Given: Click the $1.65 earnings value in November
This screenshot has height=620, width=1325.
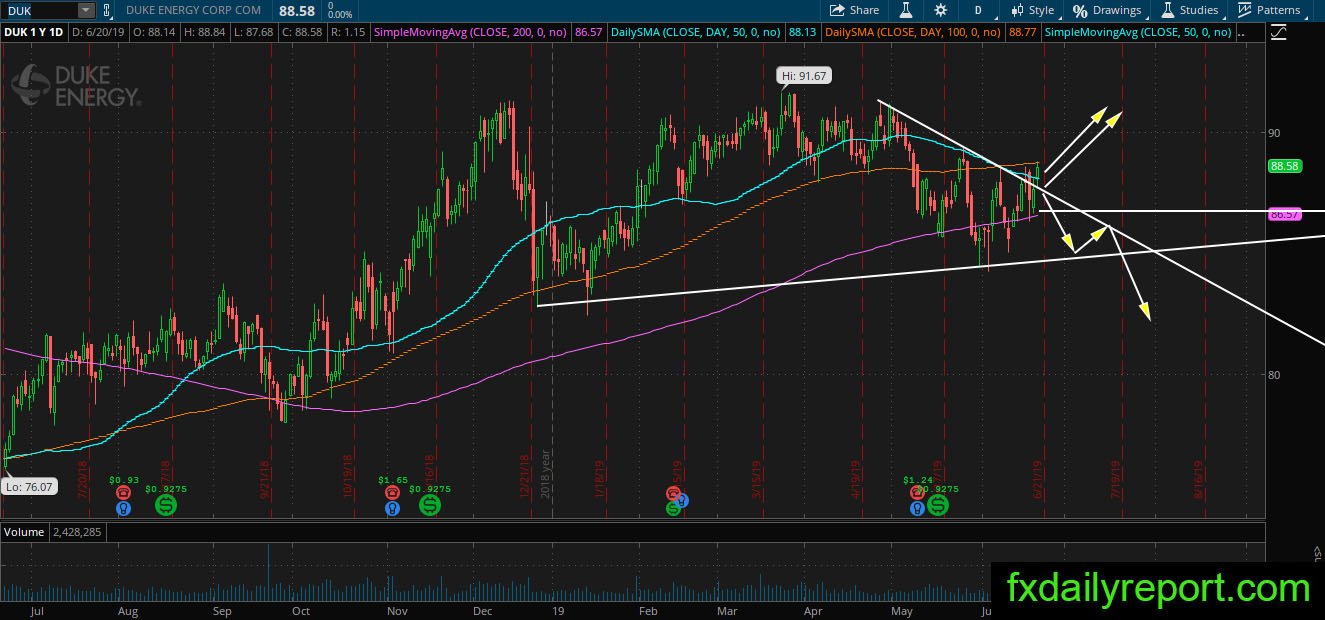Looking at the screenshot, I should (393, 480).
